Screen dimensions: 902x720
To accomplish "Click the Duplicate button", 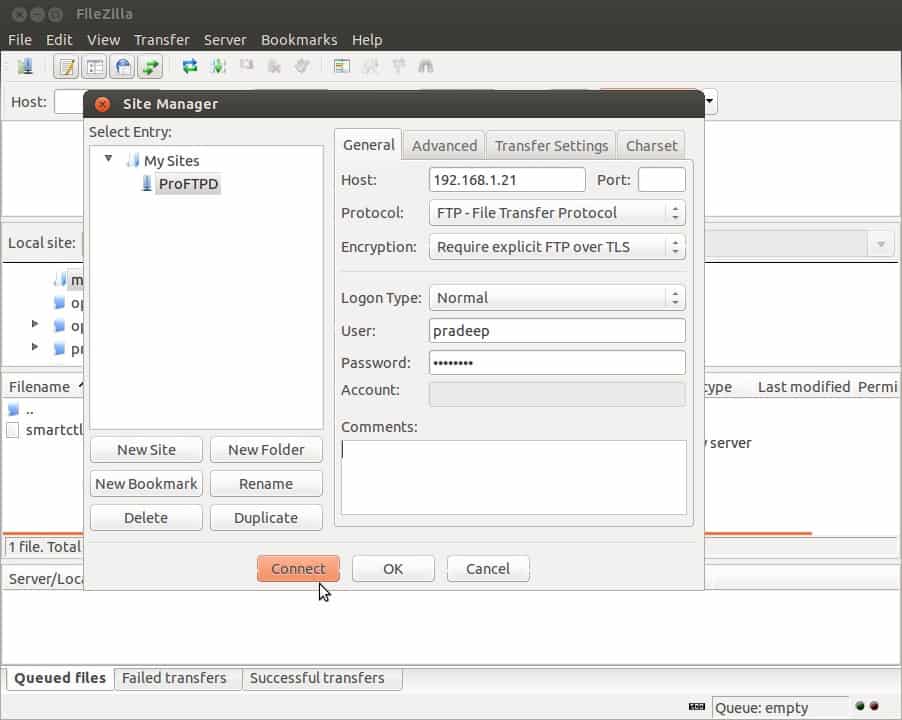I will coord(266,518).
